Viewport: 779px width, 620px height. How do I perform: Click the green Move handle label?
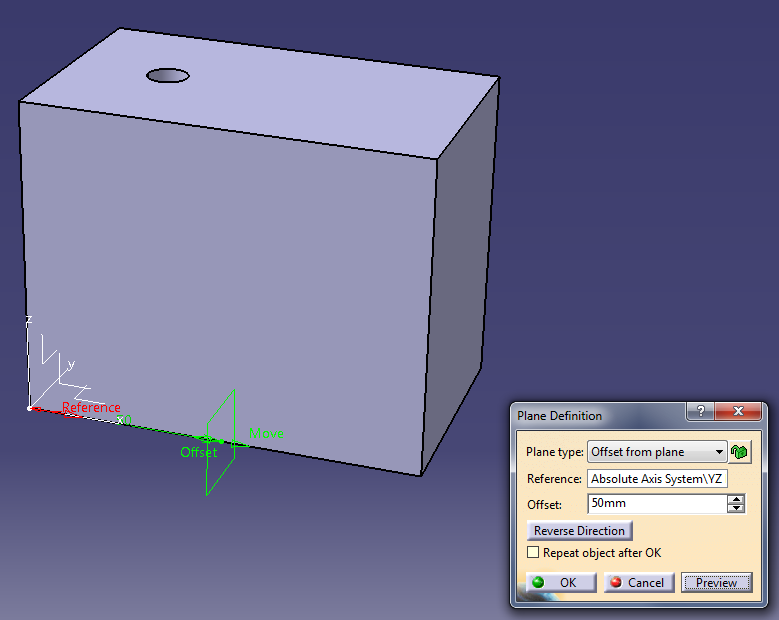266,433
